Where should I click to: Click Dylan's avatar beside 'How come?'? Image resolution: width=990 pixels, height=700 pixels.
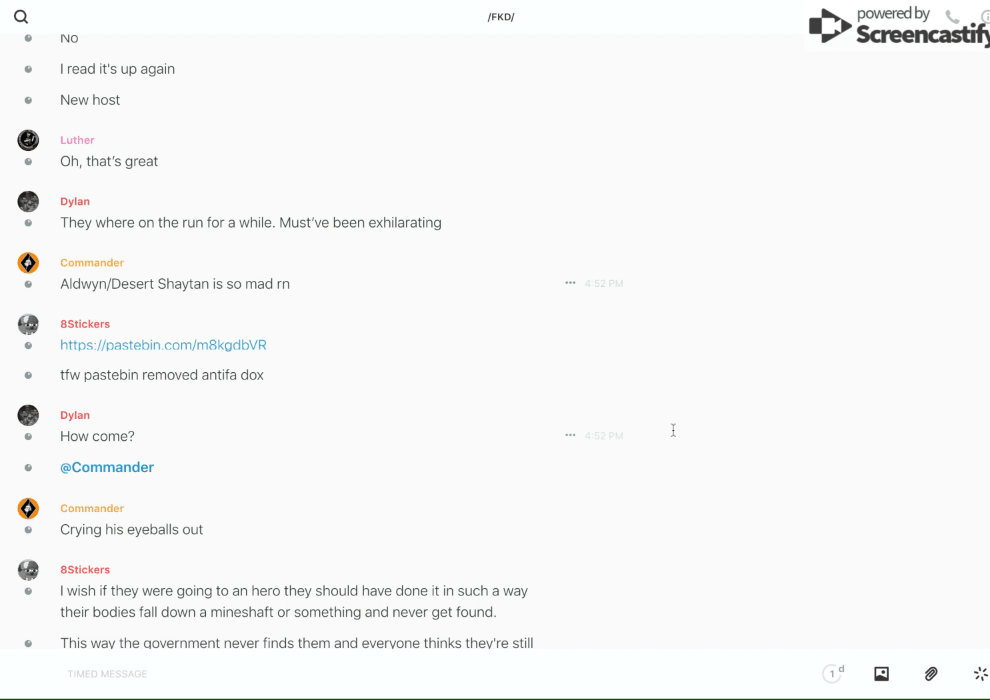[x=28, y=415]
